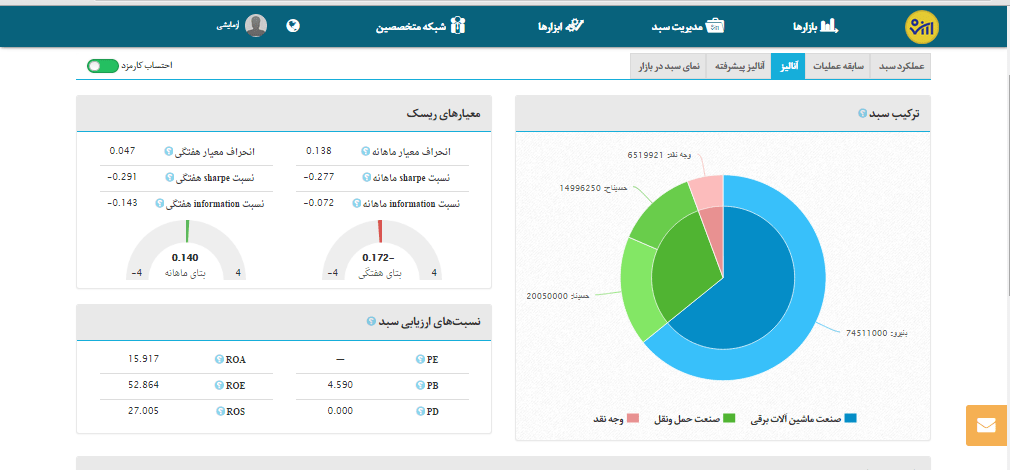This screenshot has height=470, width=1010.
Task: Click the ROE value 52.864
Action: point(143,385)
